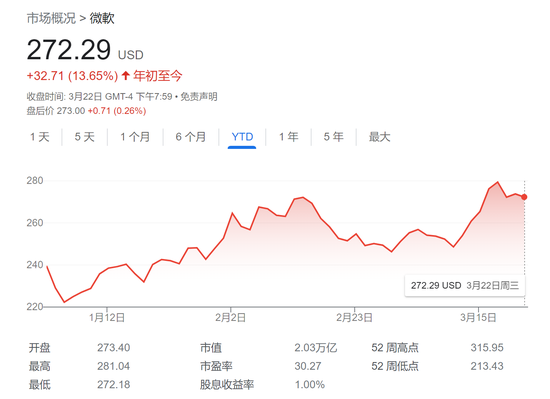Click the 年初至今 label
Viewport: 550px width, 399px height.
[x=157, y=76]
